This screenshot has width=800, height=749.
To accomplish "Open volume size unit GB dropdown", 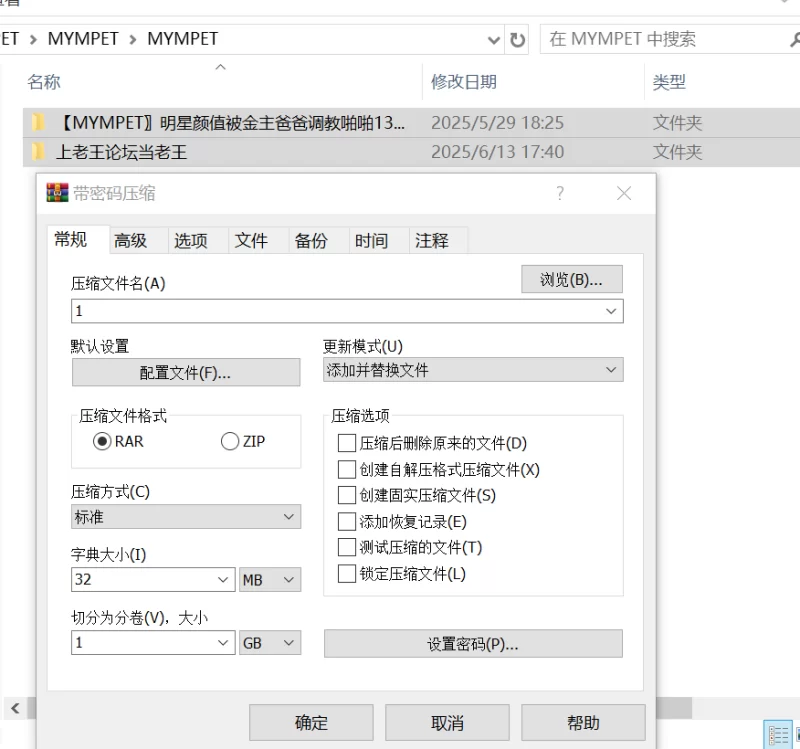I will point(270,643).
